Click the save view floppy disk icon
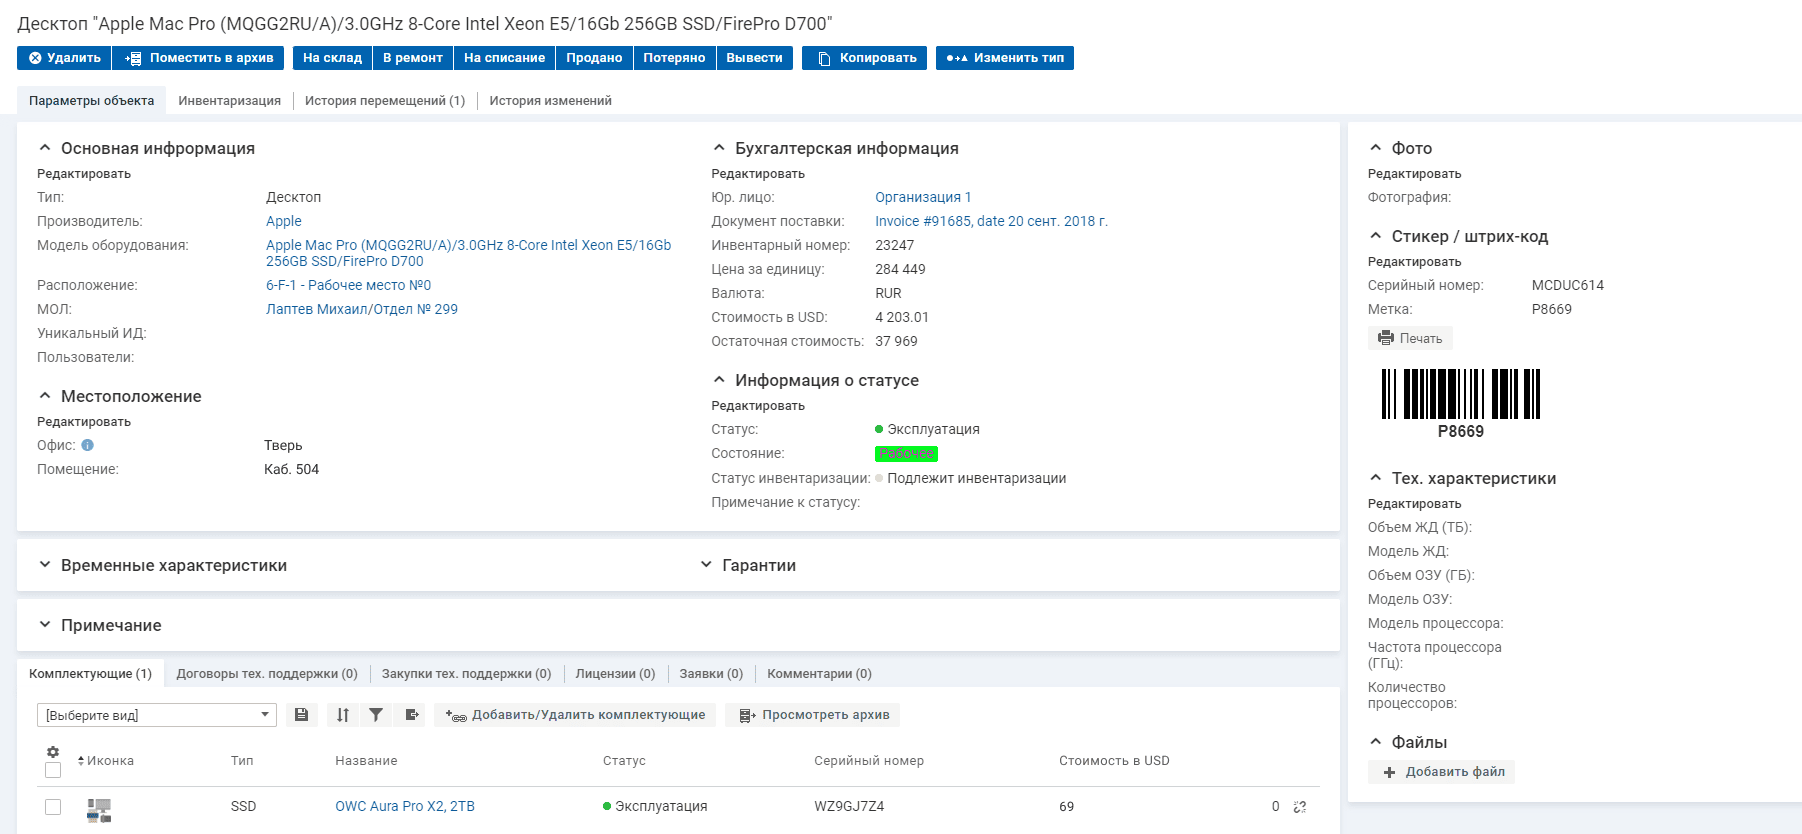 (301, 715)
